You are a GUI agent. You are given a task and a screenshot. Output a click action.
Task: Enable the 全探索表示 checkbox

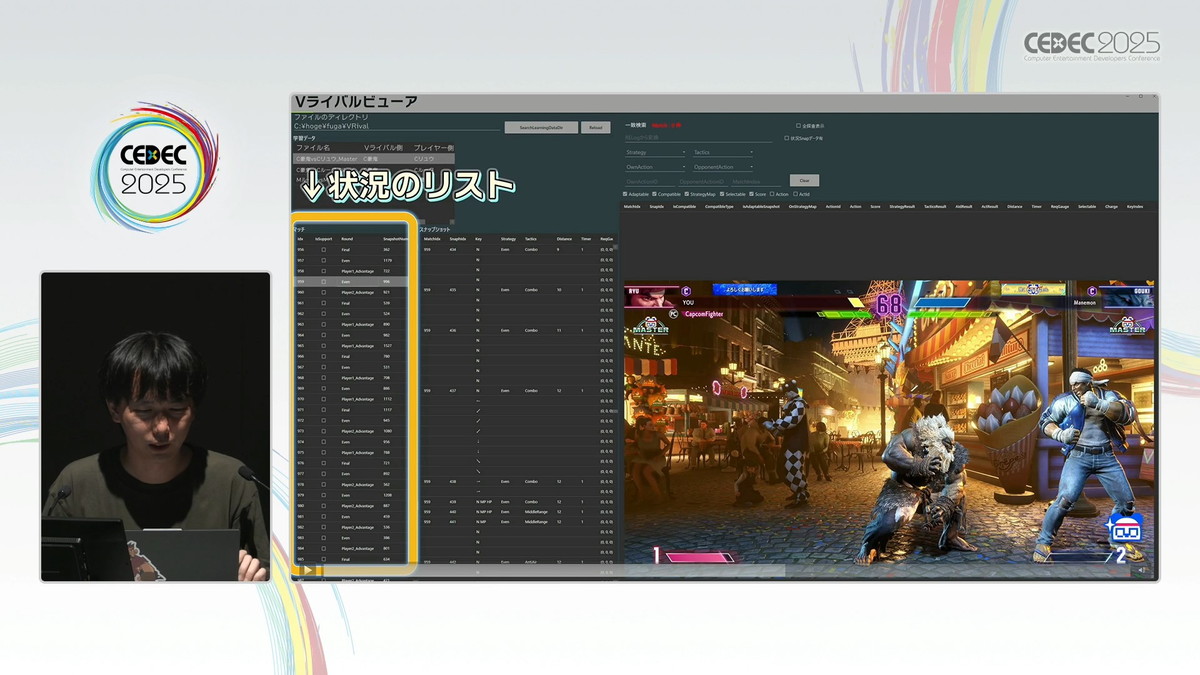pos(799,125)
